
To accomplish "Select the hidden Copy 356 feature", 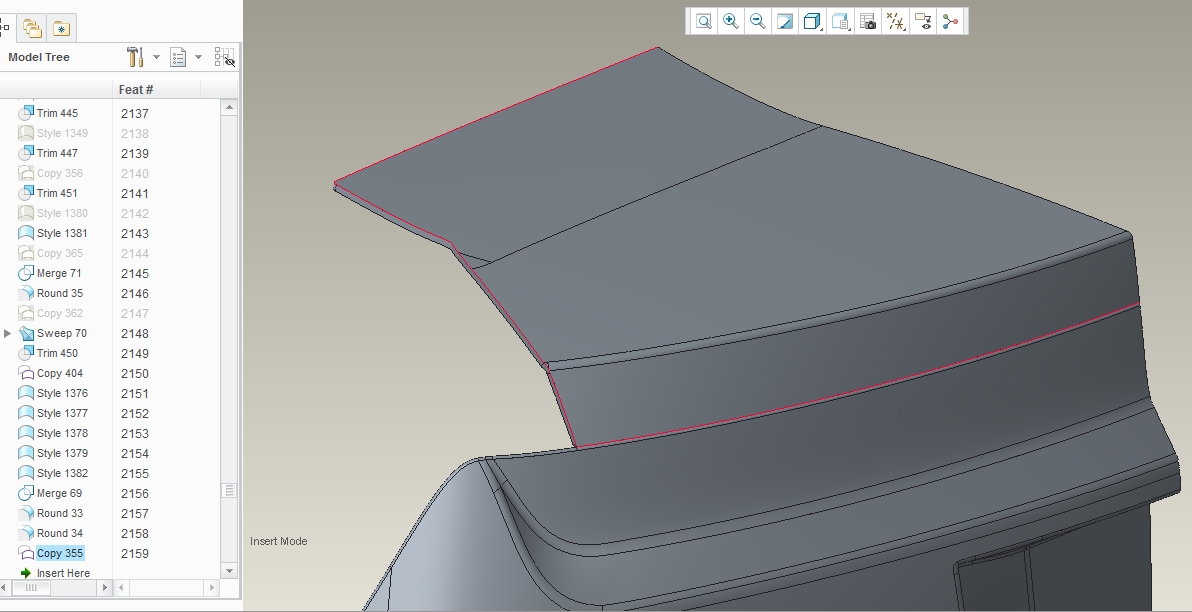I will click(59, 173).
